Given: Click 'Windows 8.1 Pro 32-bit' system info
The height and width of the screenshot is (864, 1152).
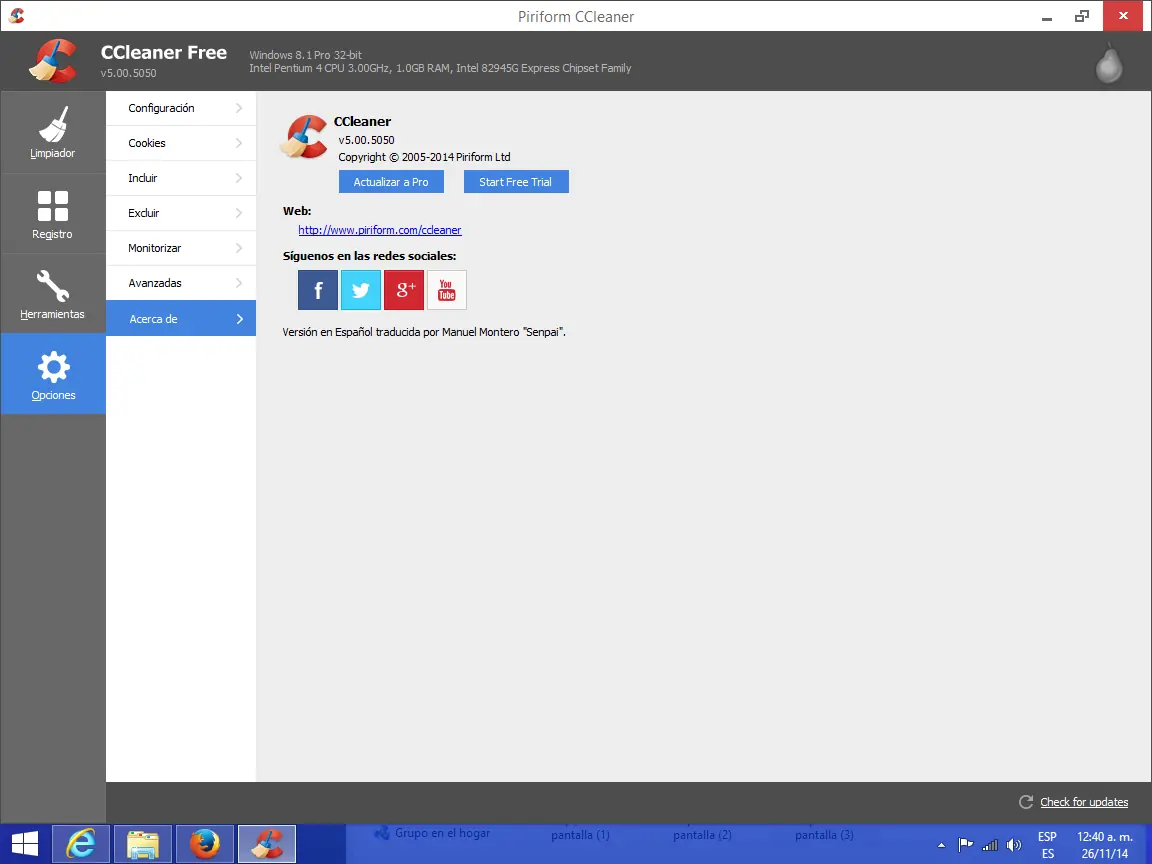Looking at the screenshot, I should point(306,54).
